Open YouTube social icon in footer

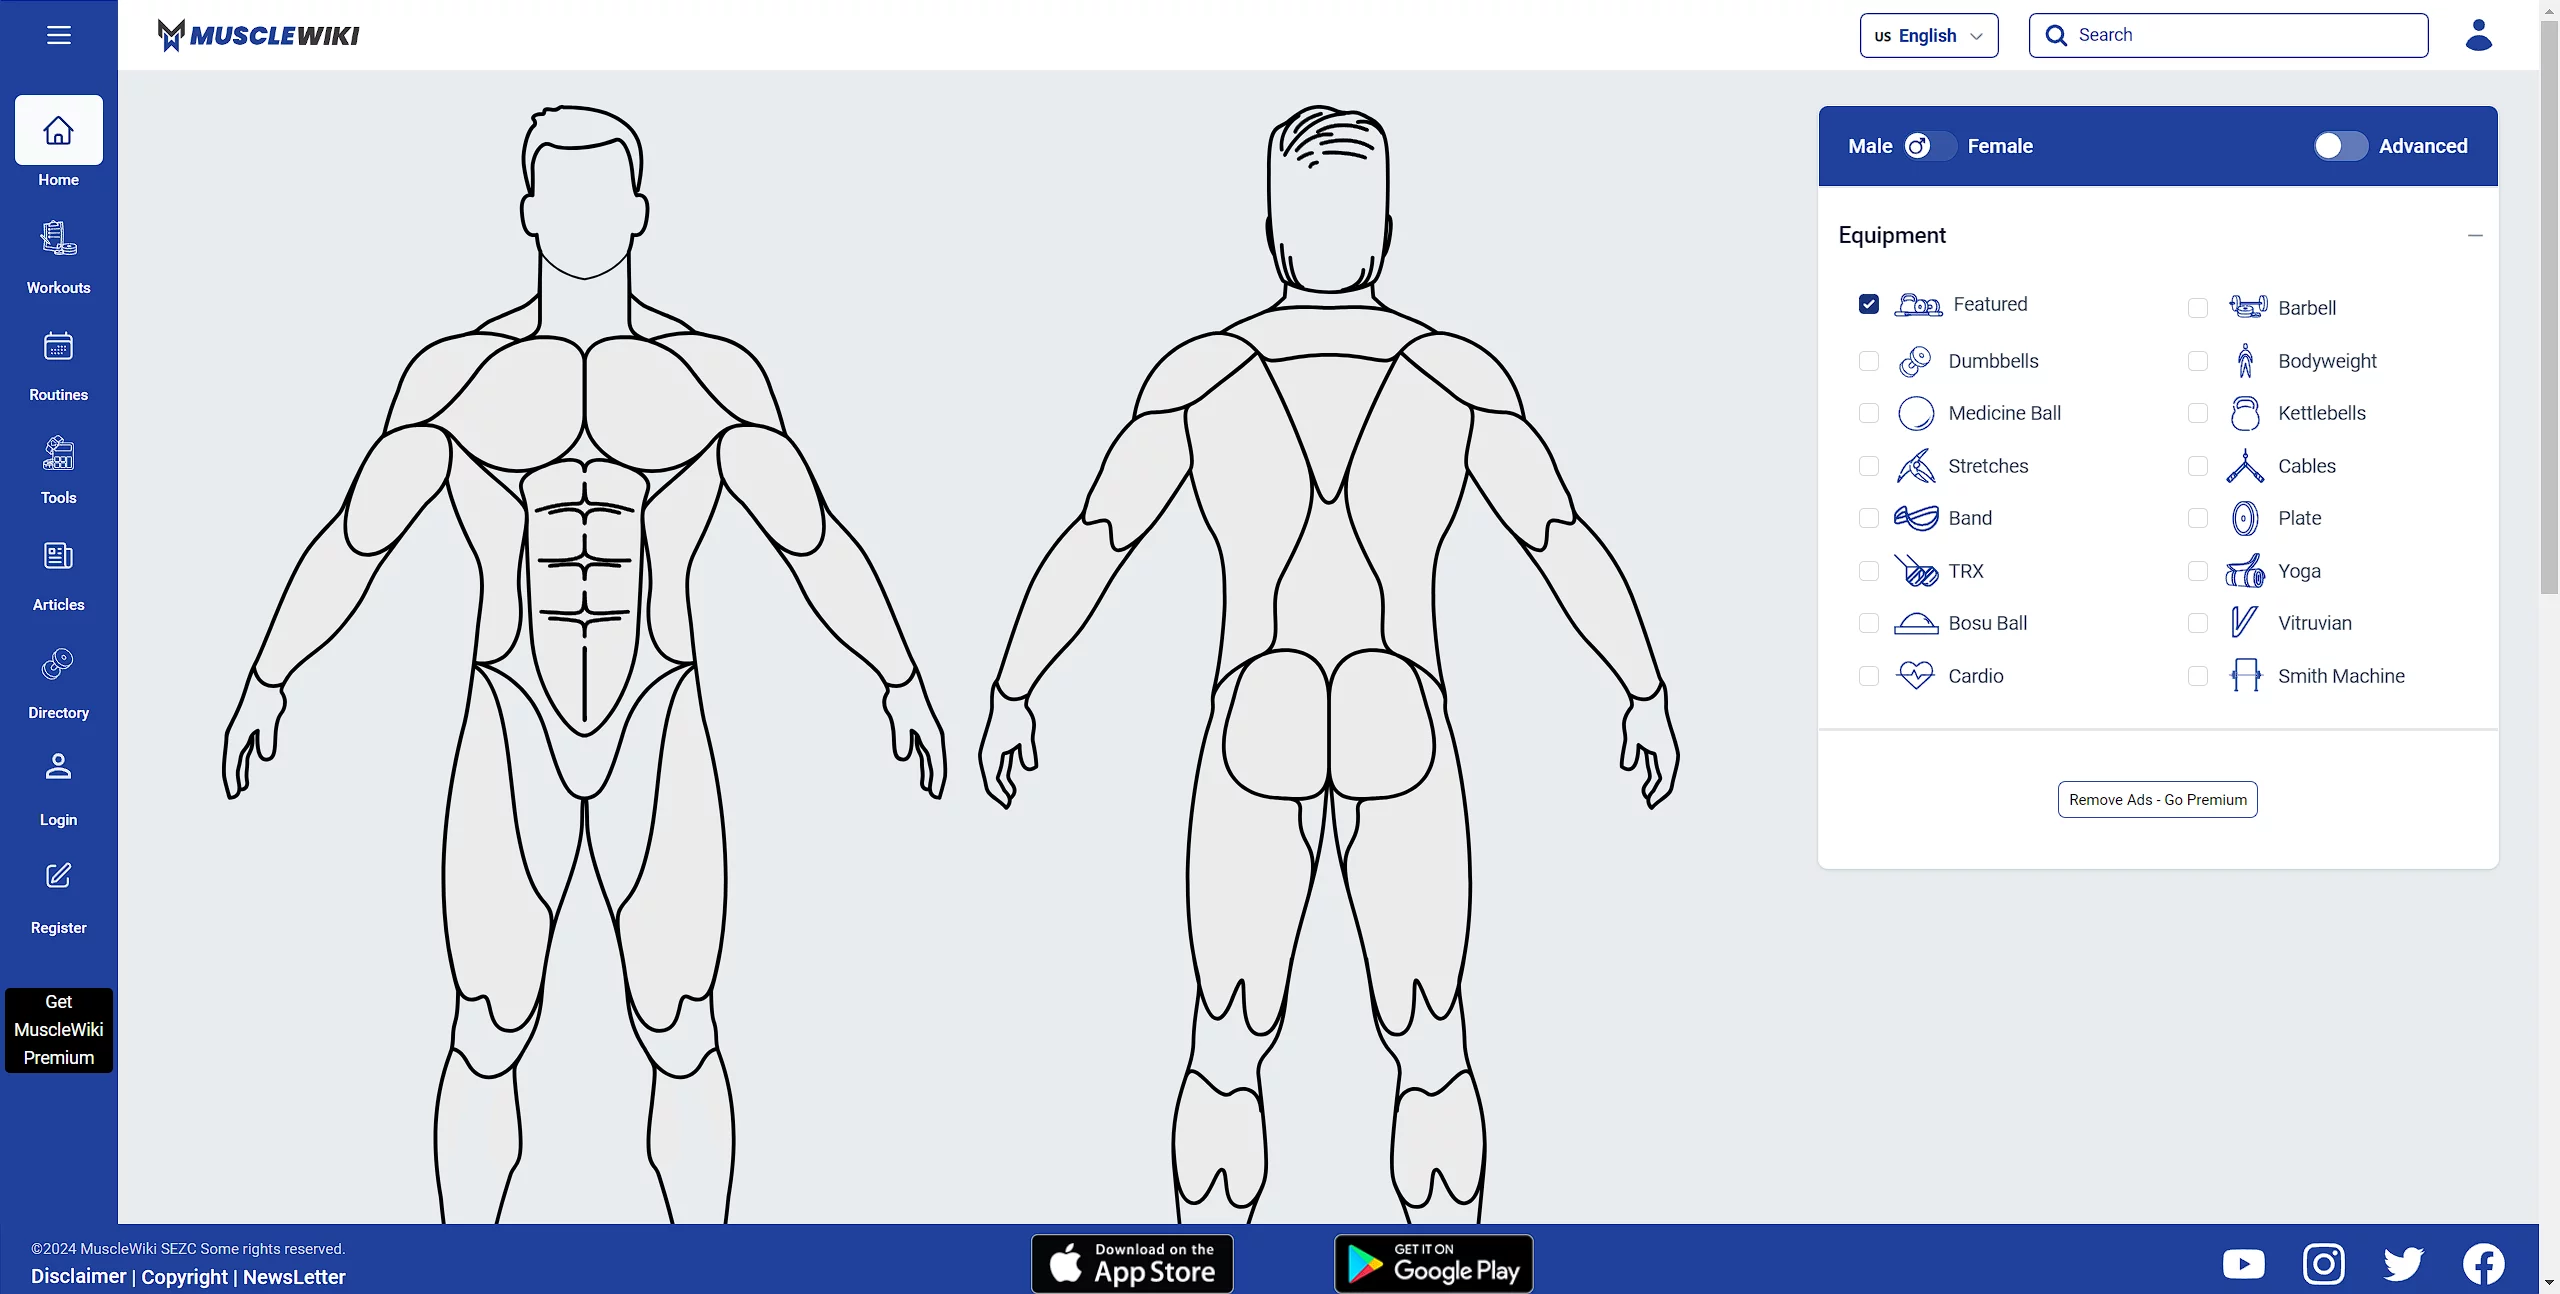tap(2243, 1264)
